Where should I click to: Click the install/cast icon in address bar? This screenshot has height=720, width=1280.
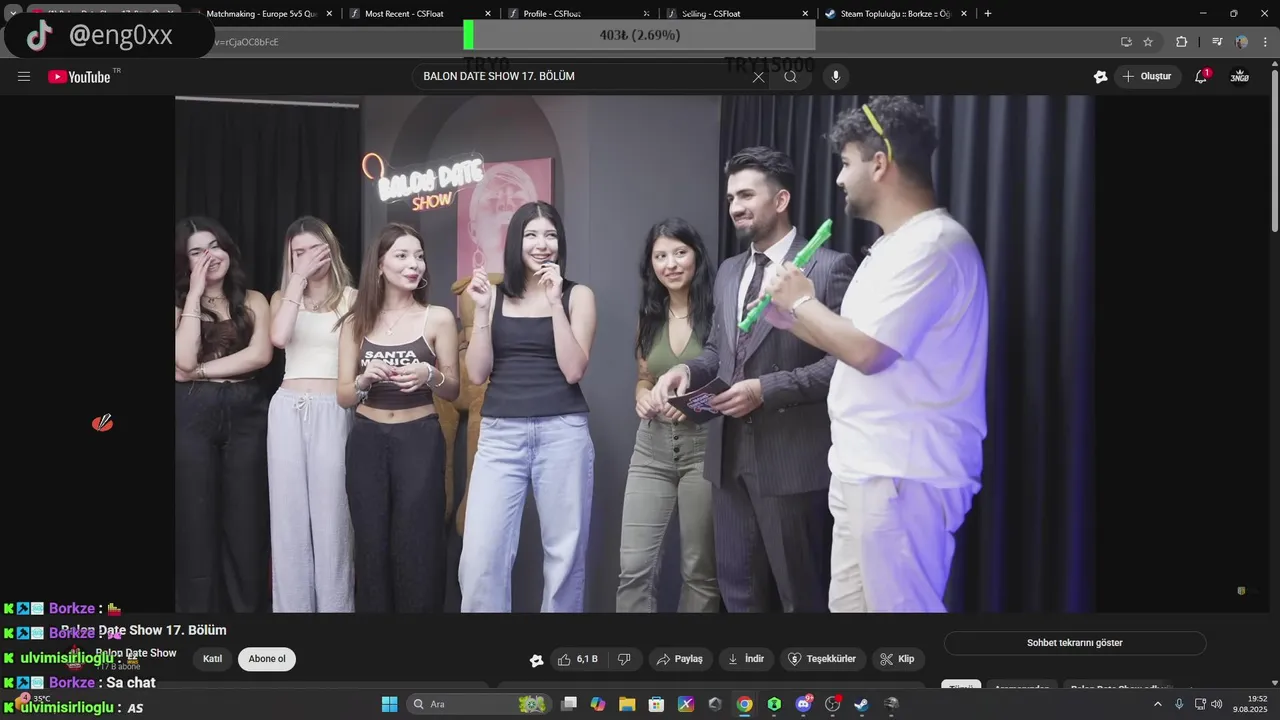[1126, 42]
